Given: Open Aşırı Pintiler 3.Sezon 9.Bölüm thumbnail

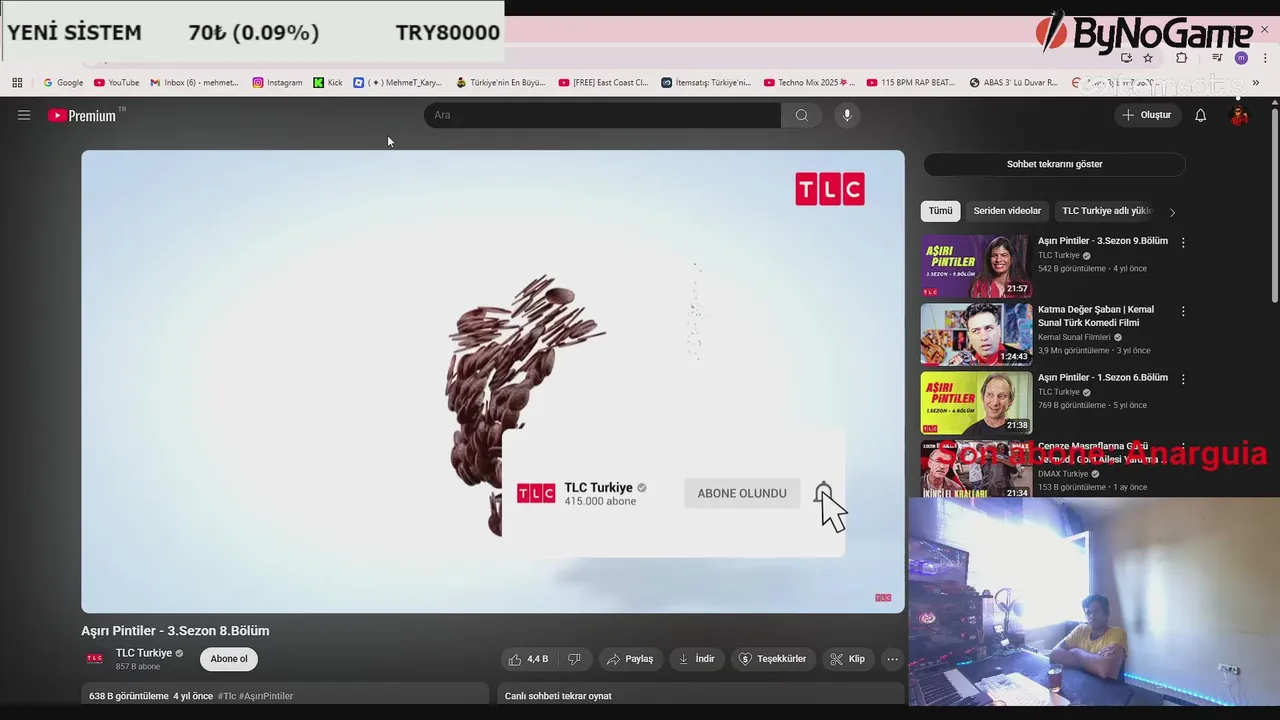Looking at the screenshot, I should 976,266.
